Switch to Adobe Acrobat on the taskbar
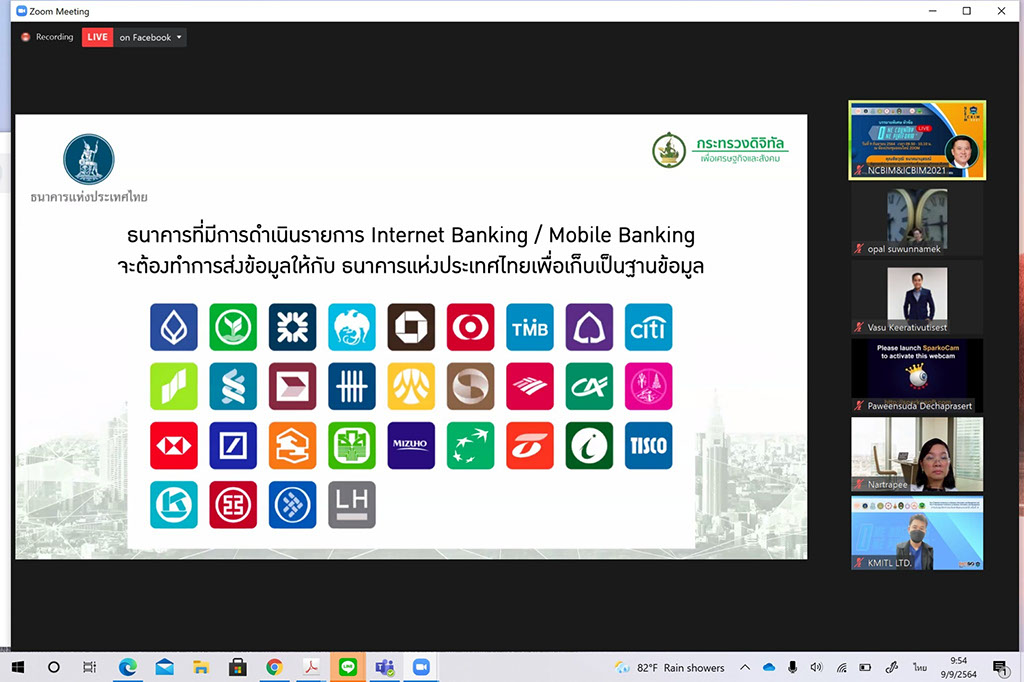The width and height of the screenshot is (1024, 682). tap(311, 667)
